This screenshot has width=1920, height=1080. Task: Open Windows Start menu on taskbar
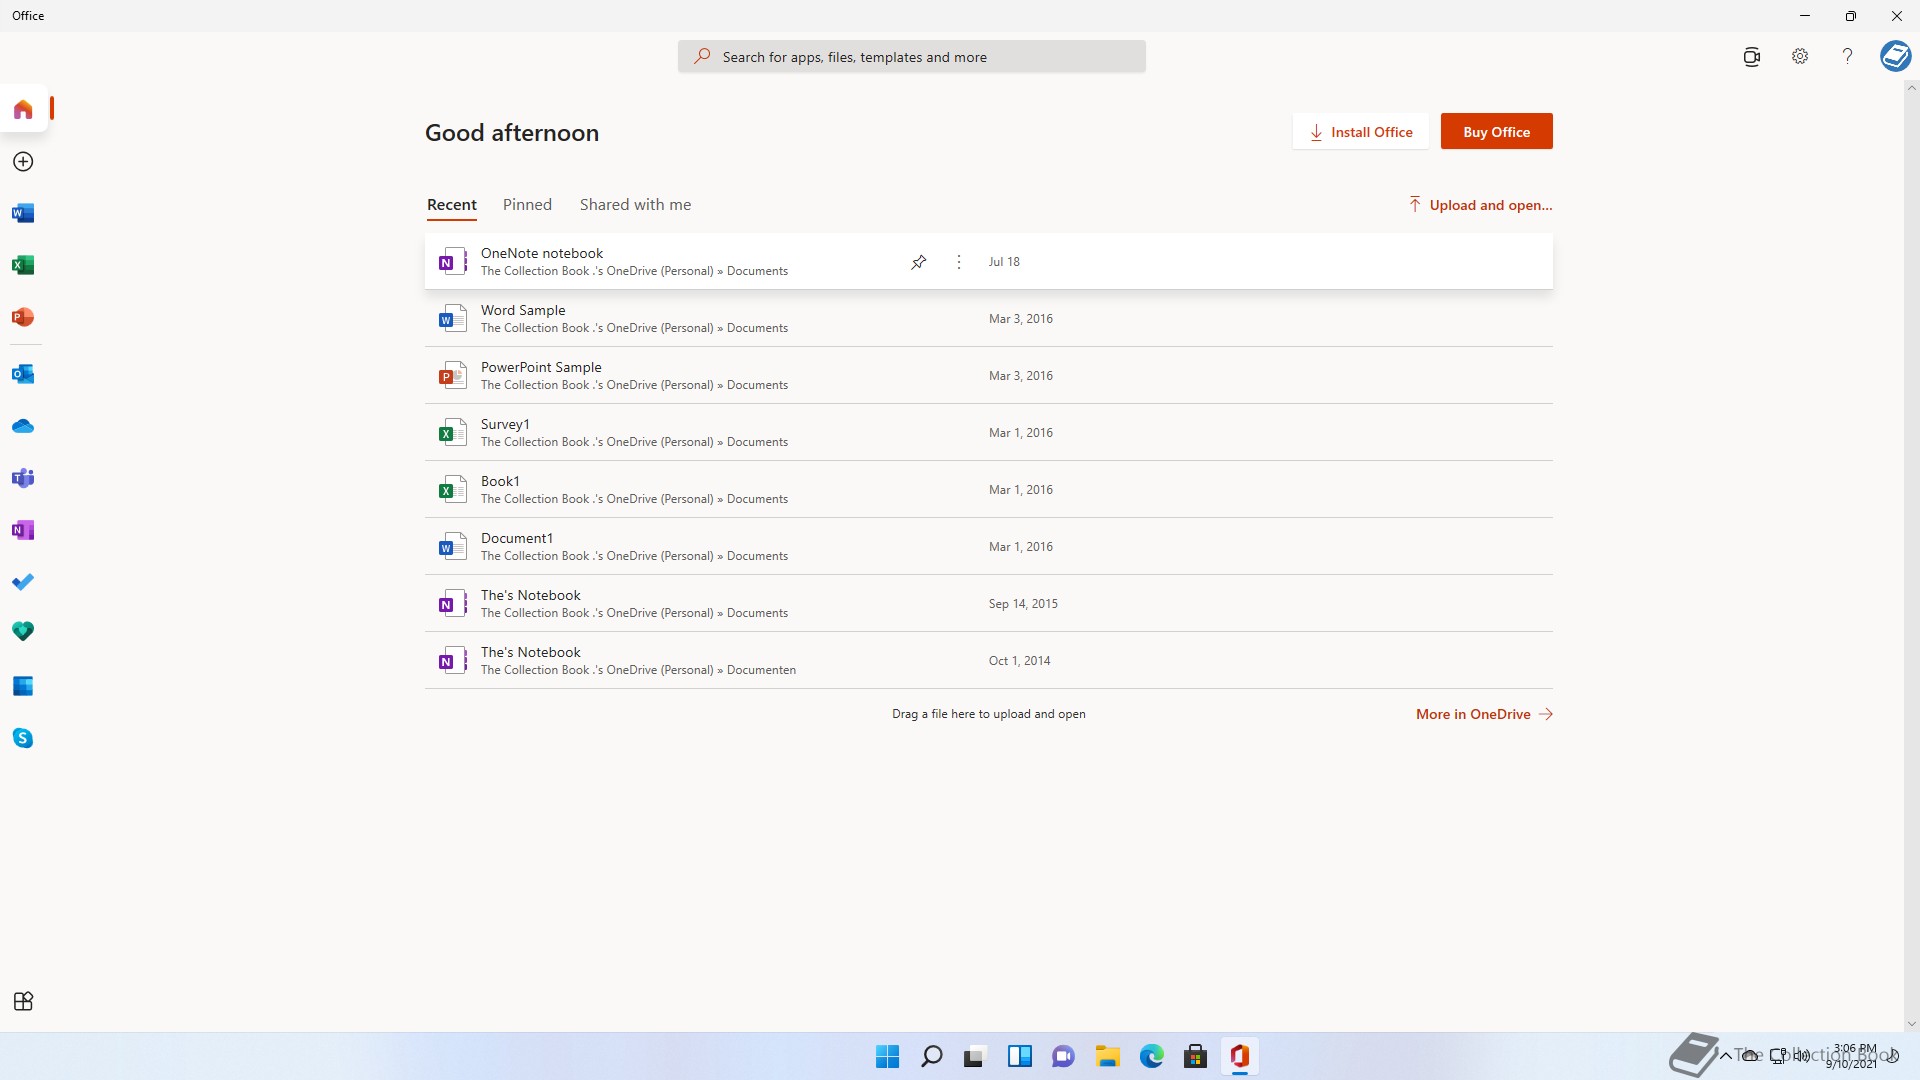[887, 1056]
